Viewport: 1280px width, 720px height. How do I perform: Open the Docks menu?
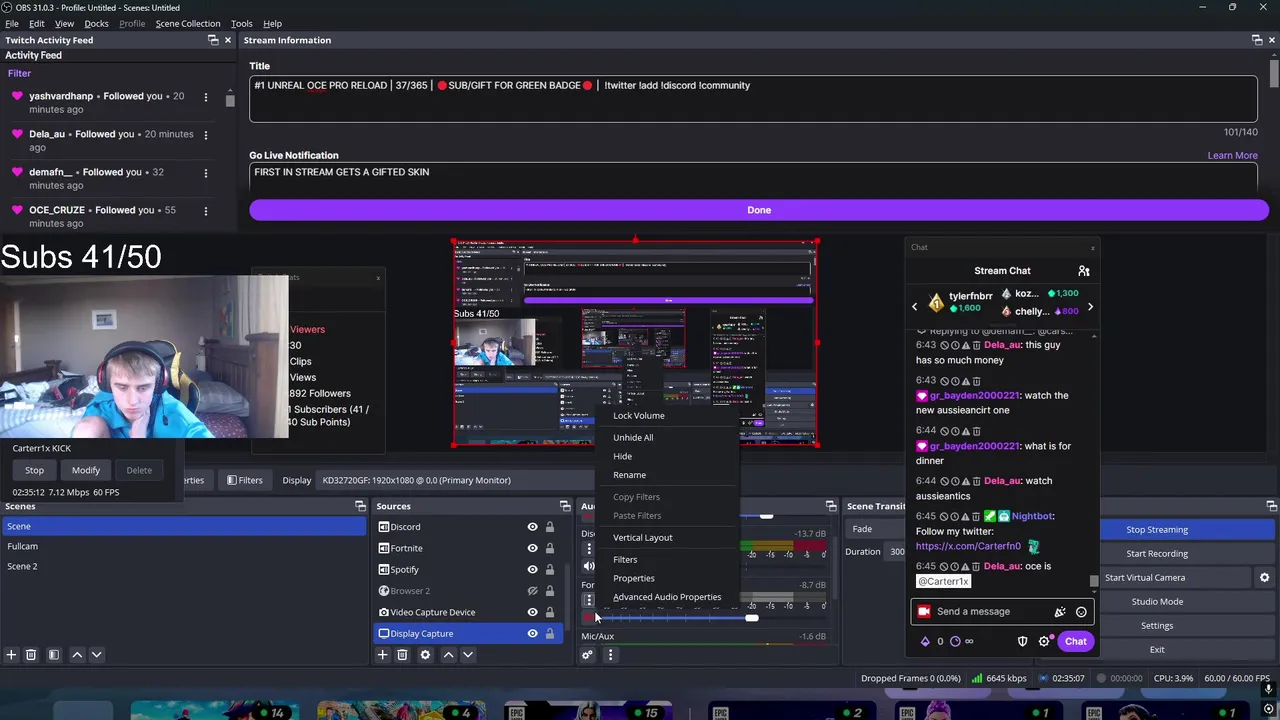coord(96,23)
